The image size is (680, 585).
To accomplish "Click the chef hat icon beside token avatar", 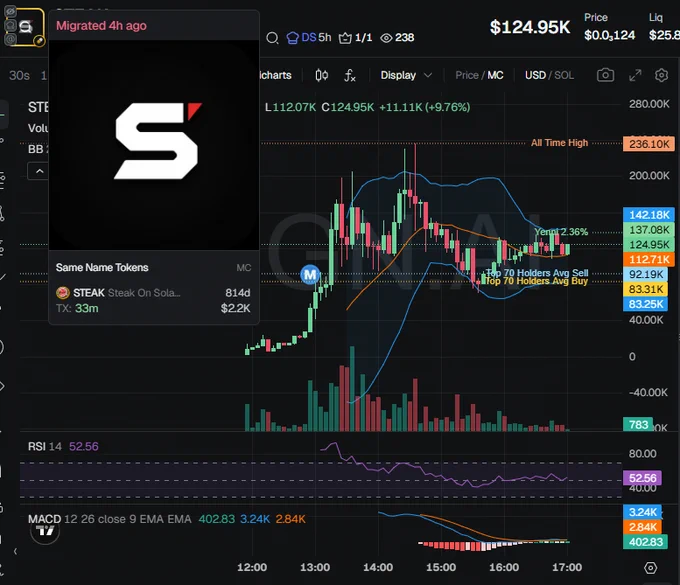I will (x=10, y=26).
